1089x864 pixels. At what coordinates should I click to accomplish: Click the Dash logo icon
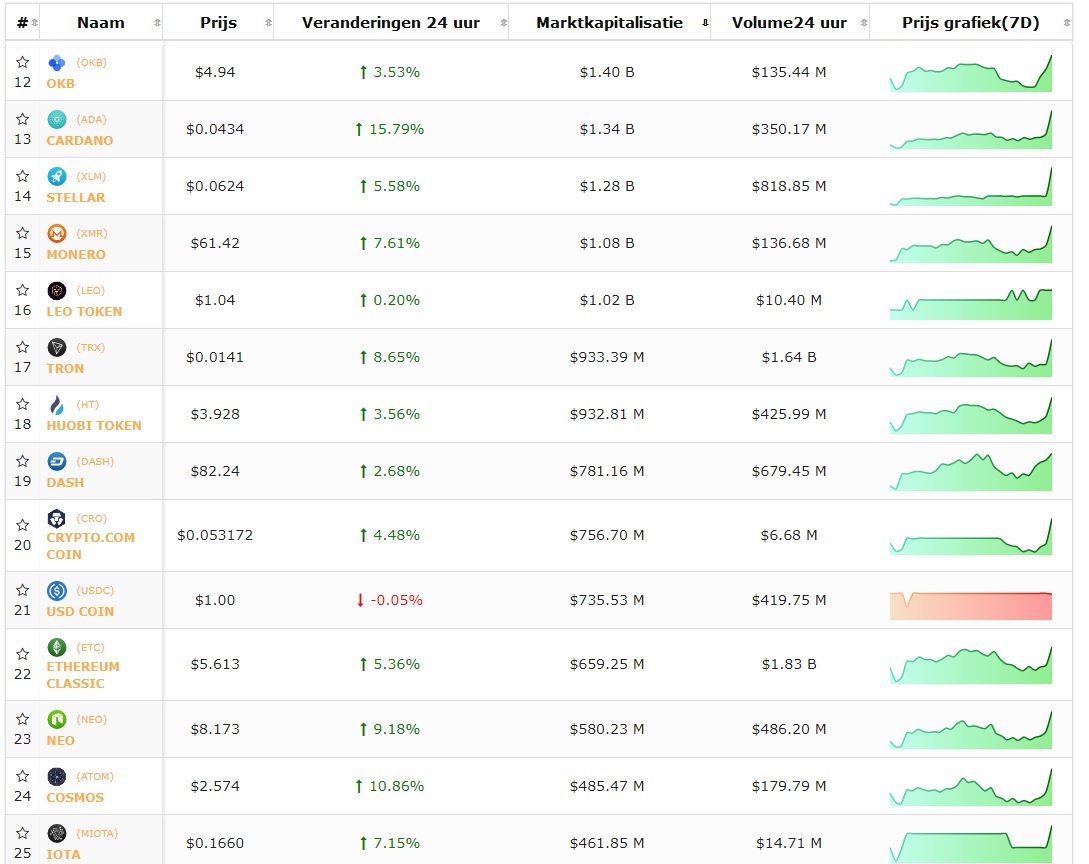pyautogui.click(x=57, y=462)
